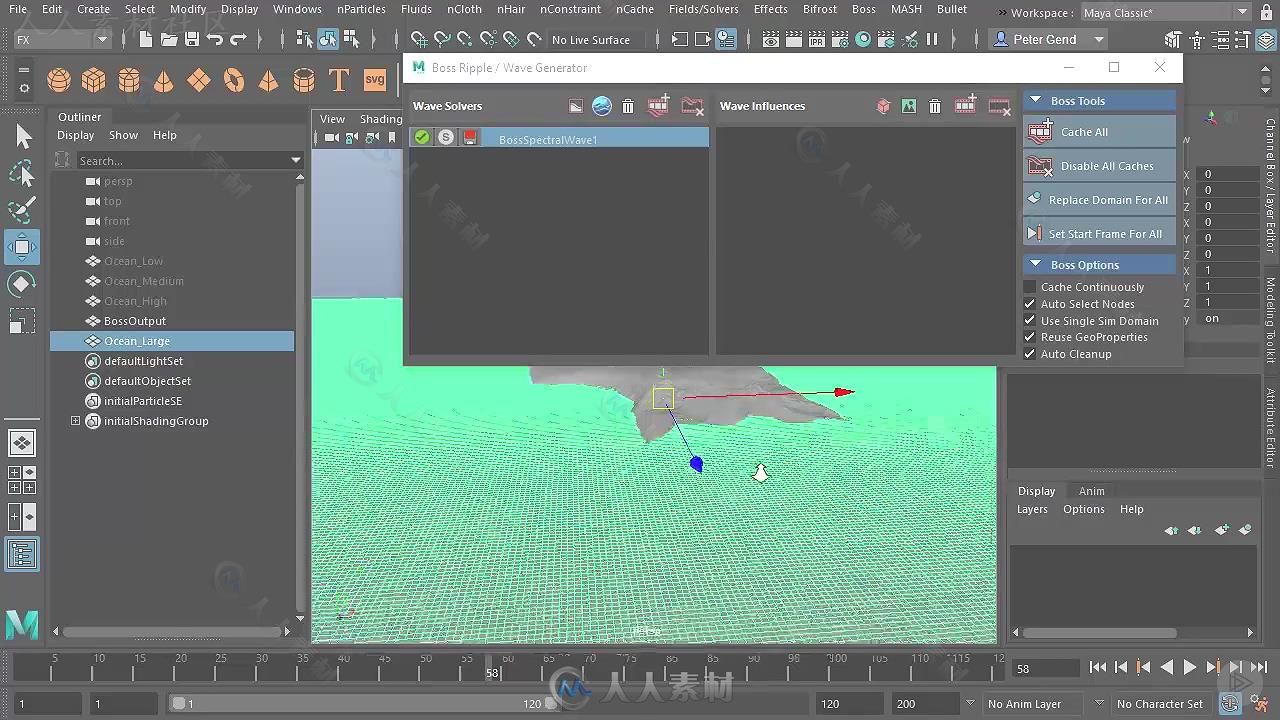Screen dimensions: 1280x720
Task: Open the Boss menu
Action: click(x=864, y=9)
